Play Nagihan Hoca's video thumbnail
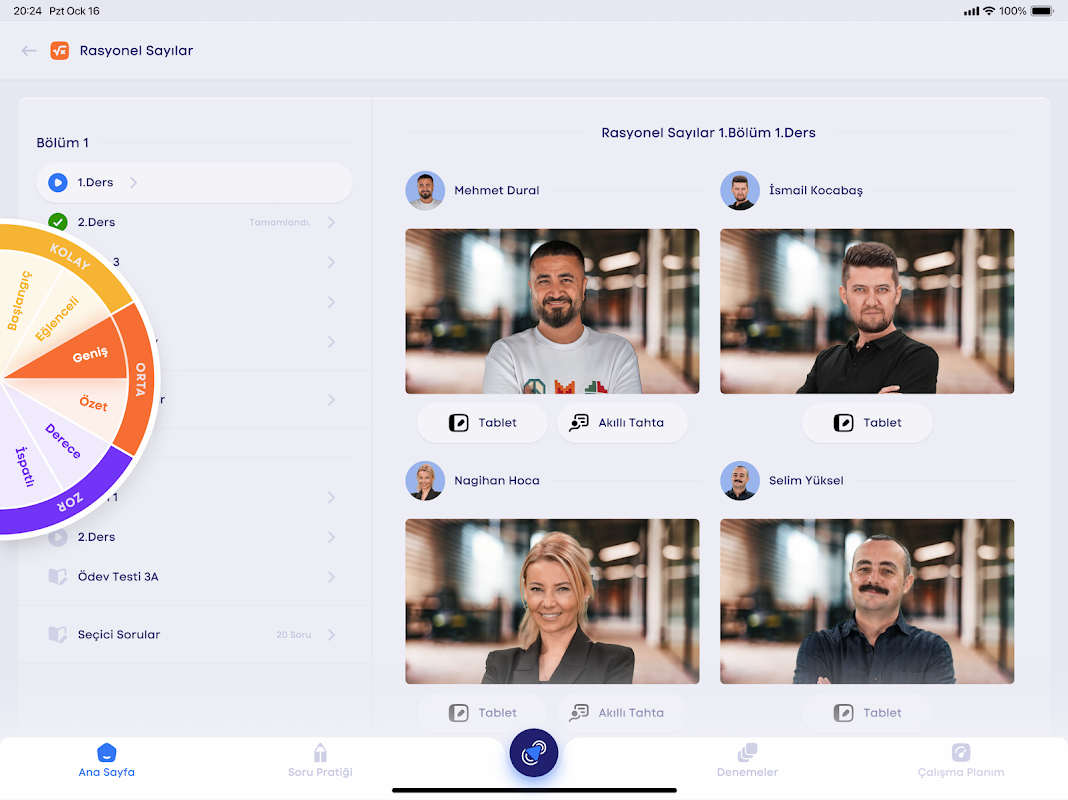1068x800 pixels. pos(552,601)
